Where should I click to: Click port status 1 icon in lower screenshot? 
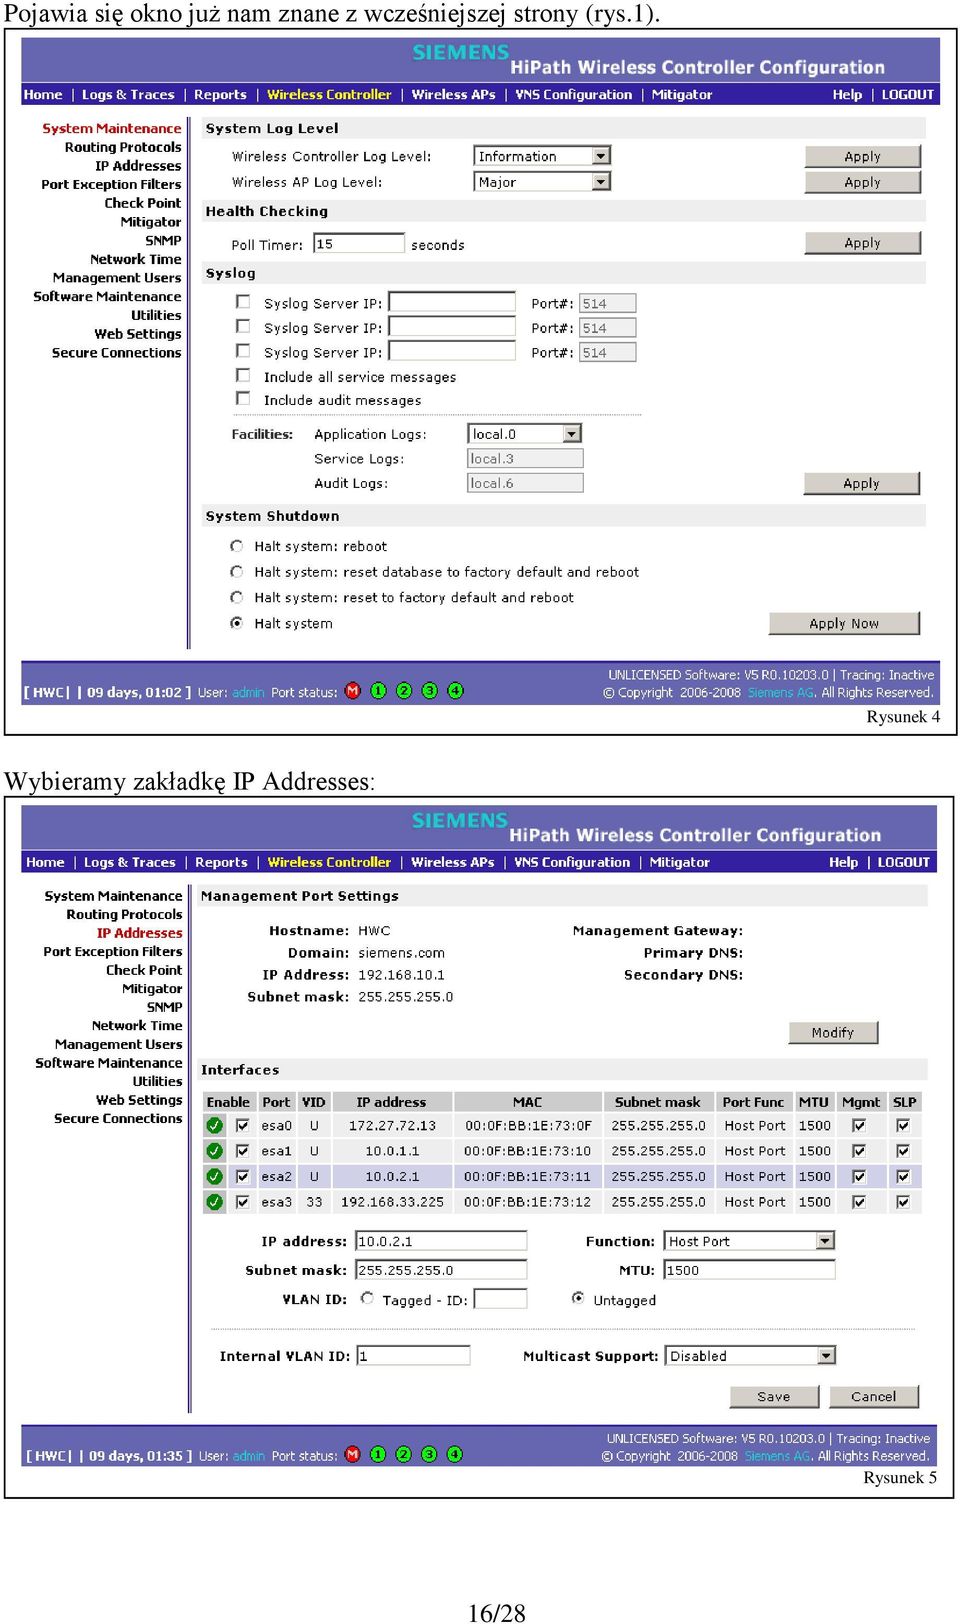(x=377, y=1454)
